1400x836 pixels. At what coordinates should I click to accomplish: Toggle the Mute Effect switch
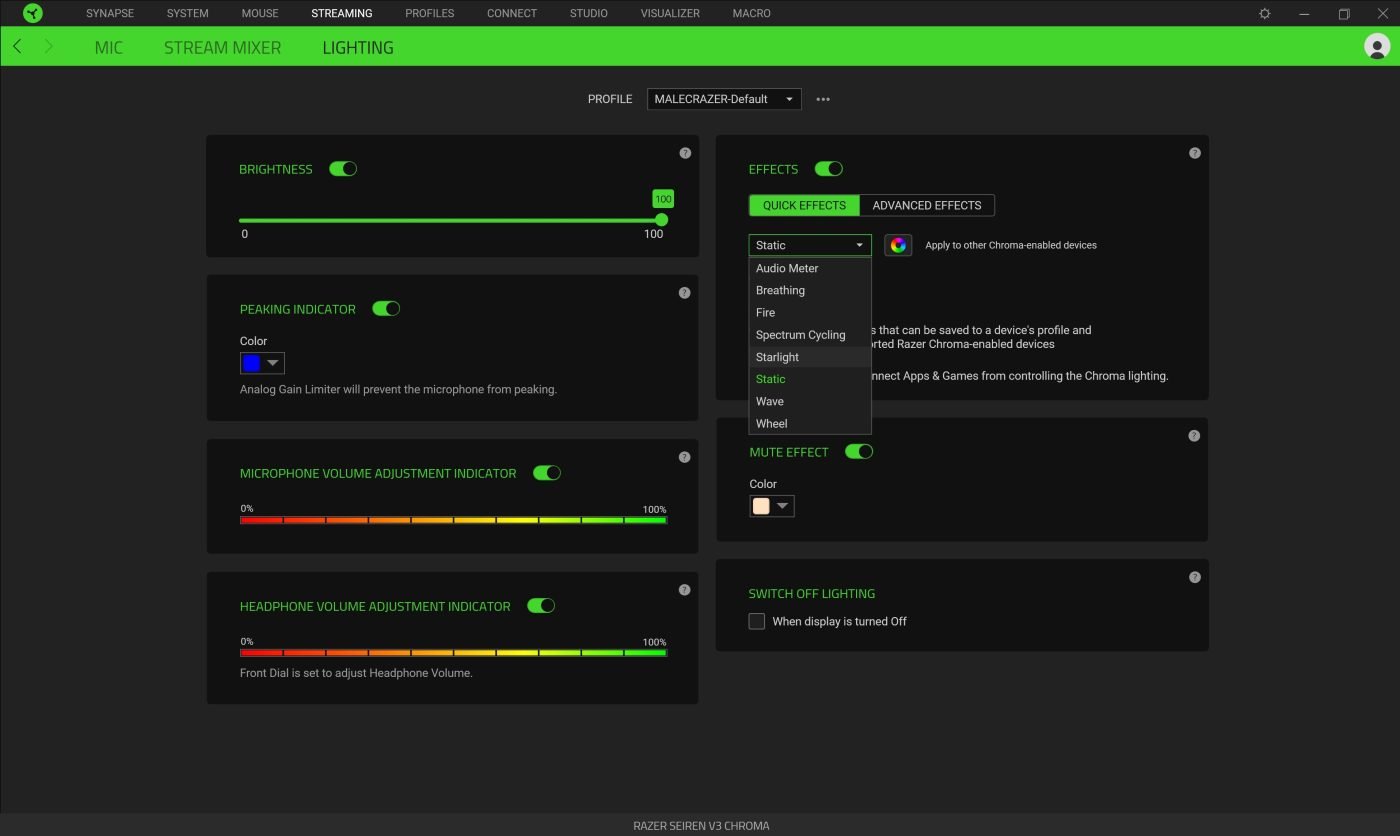point(859,451)
